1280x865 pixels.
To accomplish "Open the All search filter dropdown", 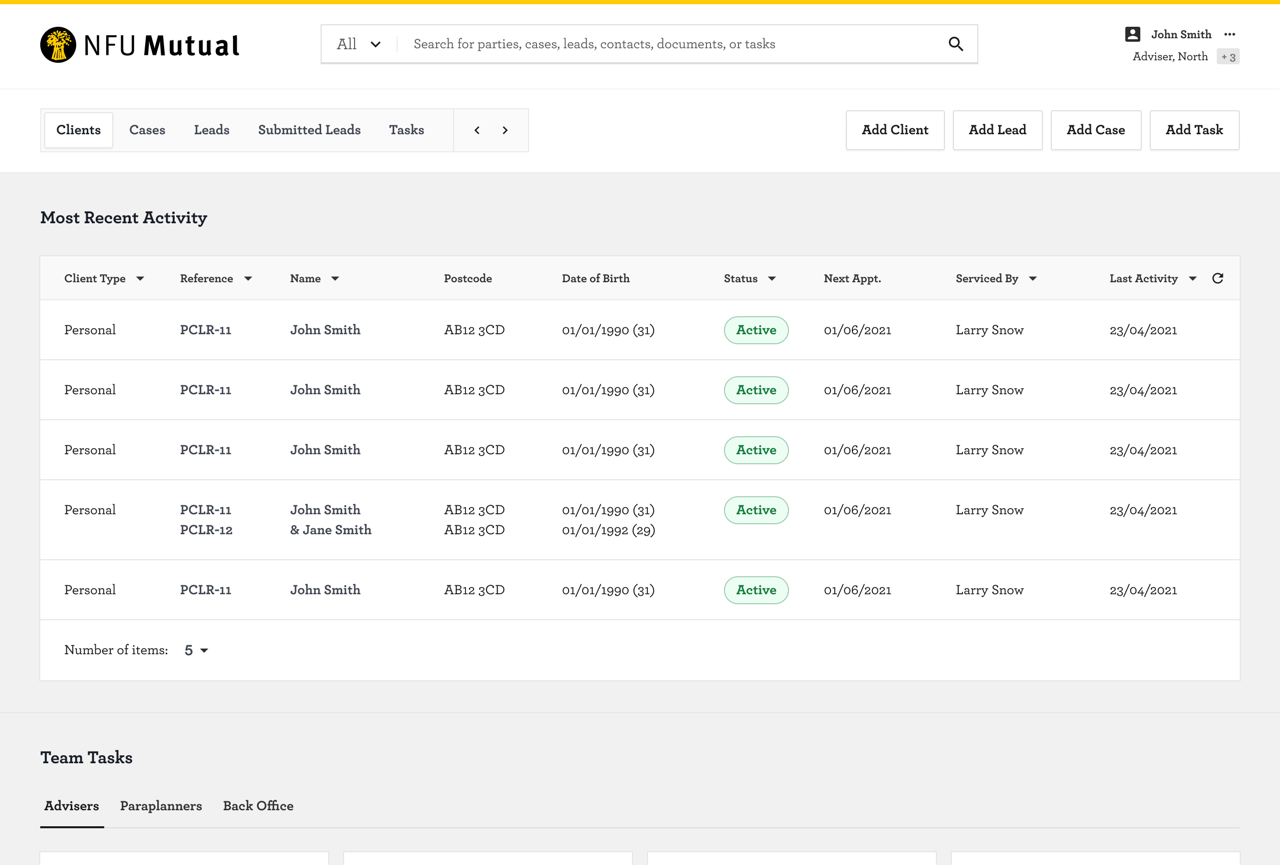I will click(359, 44).
